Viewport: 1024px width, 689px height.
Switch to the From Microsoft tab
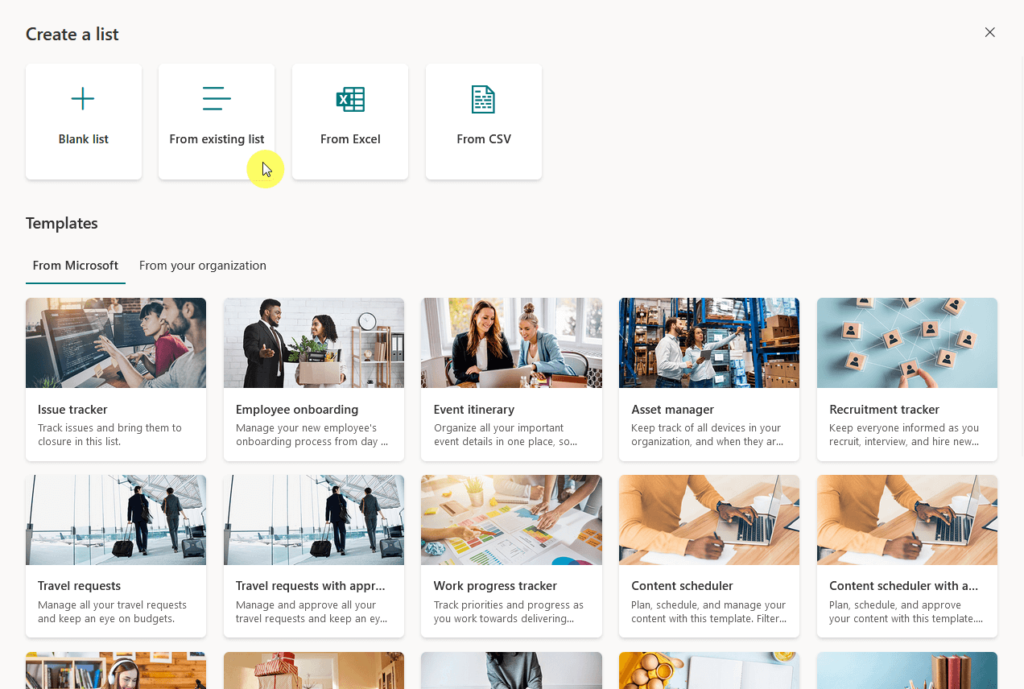pos(75,266)
